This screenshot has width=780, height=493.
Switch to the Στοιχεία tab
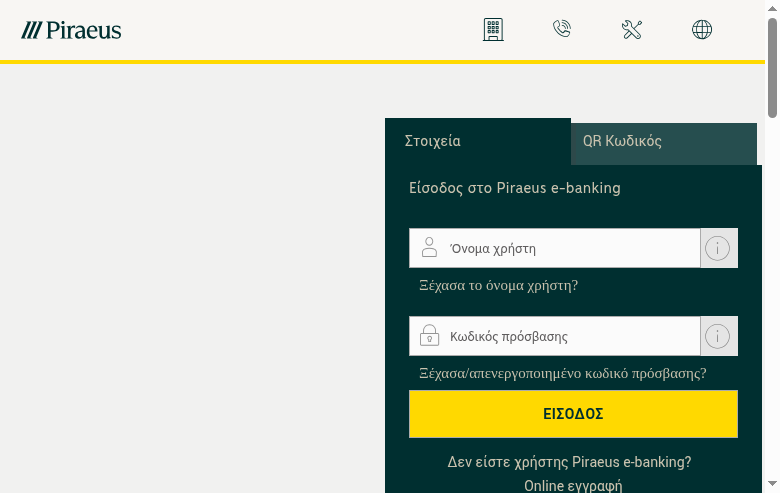click(x=478, y=141)
